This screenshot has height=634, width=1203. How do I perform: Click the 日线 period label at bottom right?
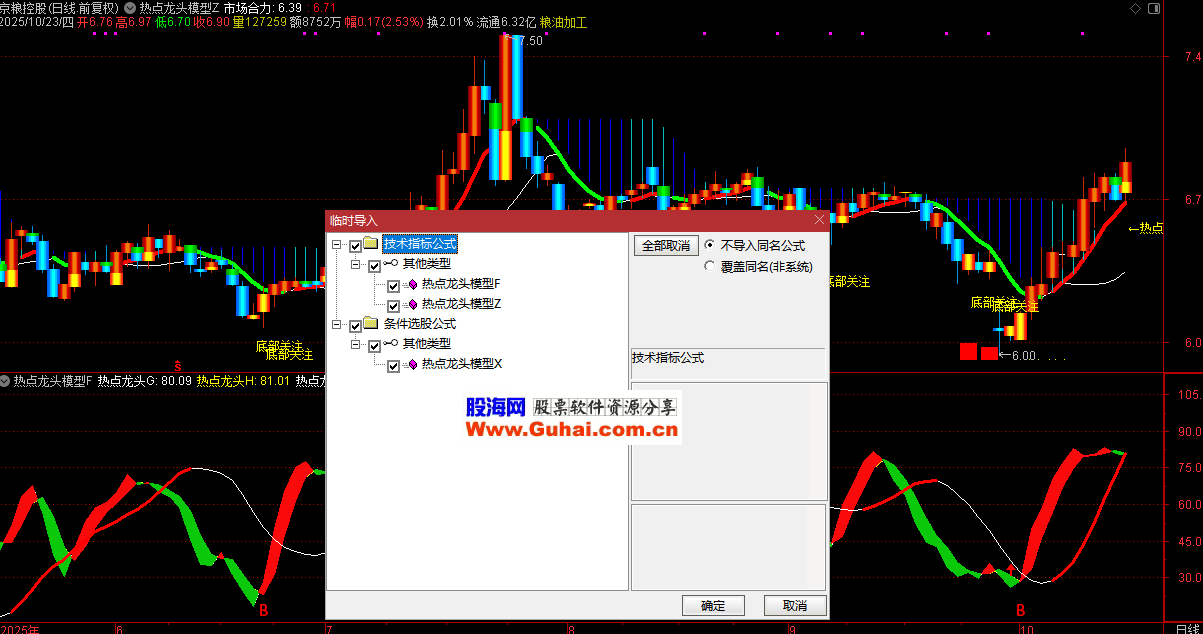point(1187,627)
